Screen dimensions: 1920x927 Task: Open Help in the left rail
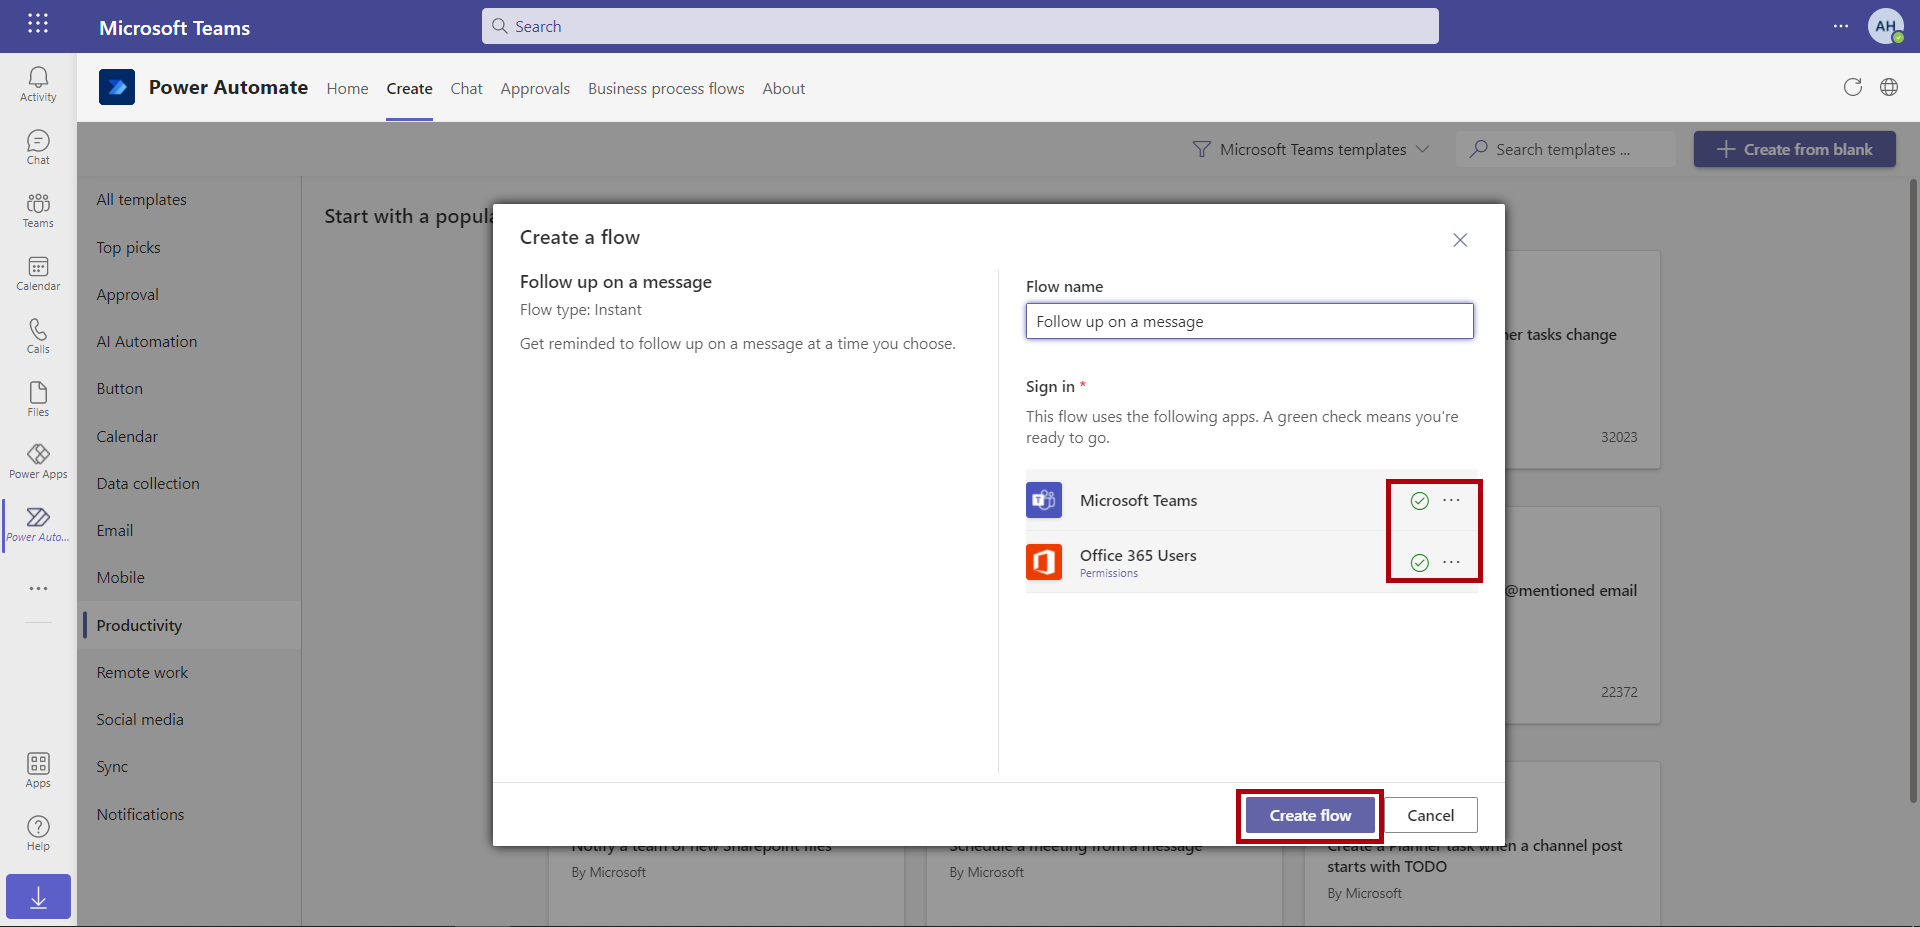tap(38, 833)
